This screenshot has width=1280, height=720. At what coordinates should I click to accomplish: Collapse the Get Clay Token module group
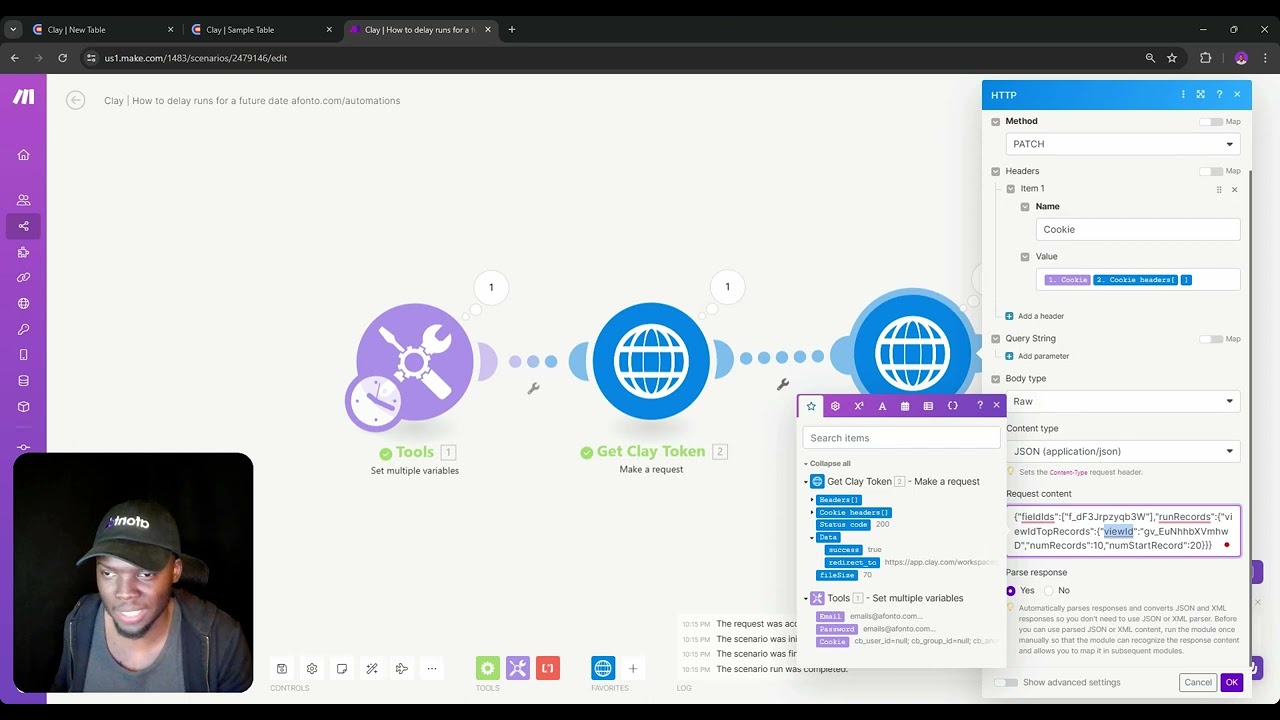[x=806, y=482]
